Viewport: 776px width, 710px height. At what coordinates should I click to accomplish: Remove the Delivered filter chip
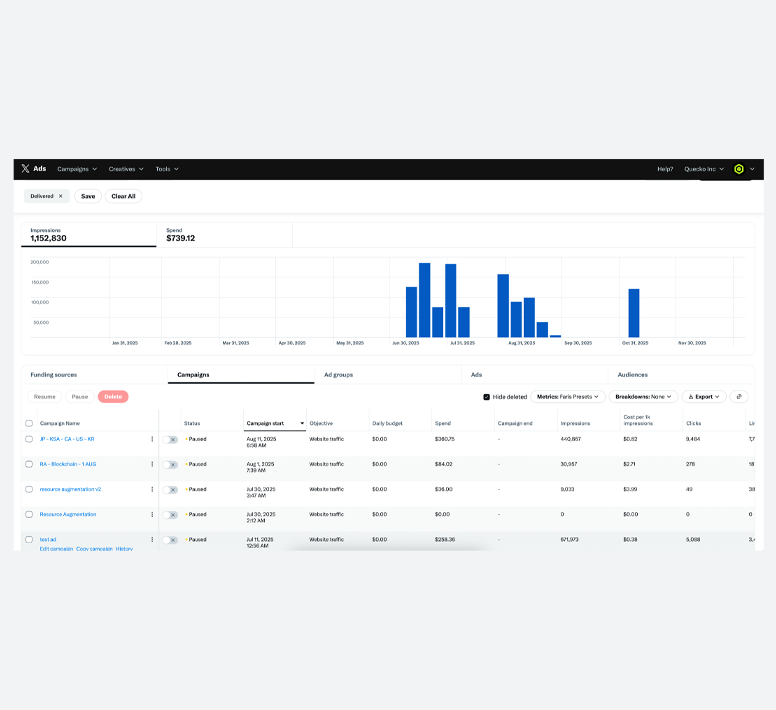pyautogui.click(x=60, y=196)
